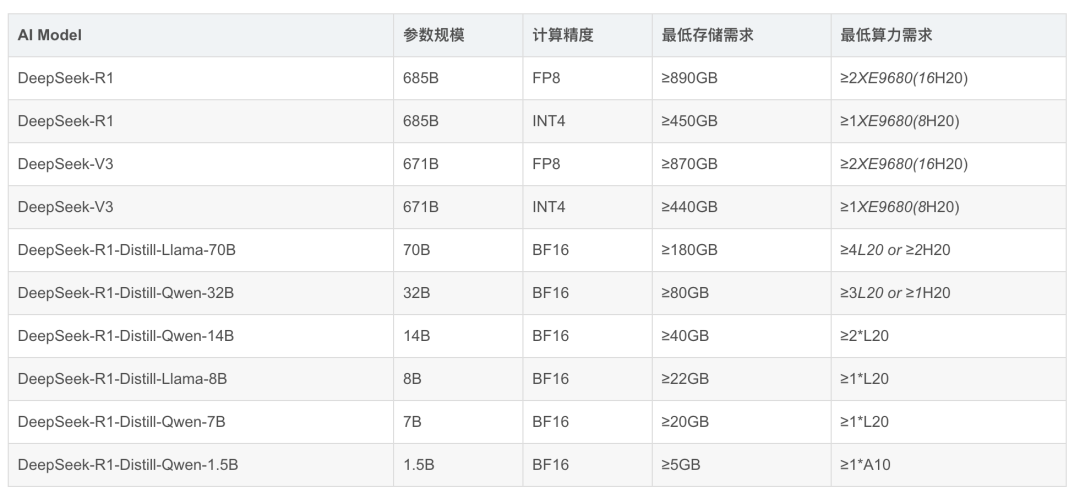This screenshot has height=498, width=1080.
Task: Click the AI Model column header
Action: [x=49, y=35]
